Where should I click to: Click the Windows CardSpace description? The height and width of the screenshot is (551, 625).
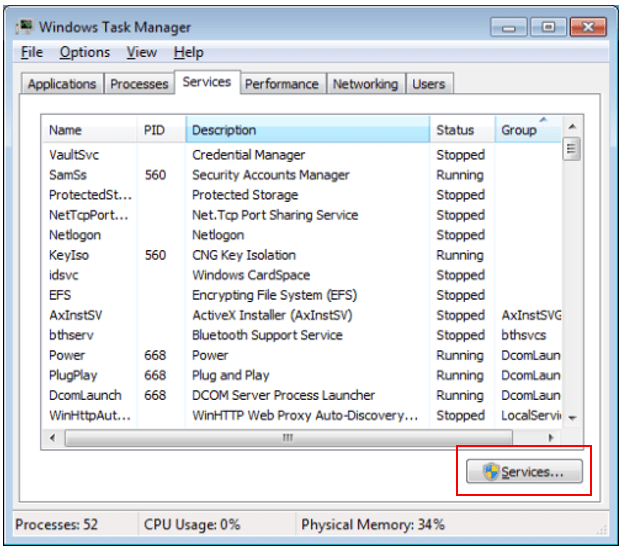tap(251, 275)
